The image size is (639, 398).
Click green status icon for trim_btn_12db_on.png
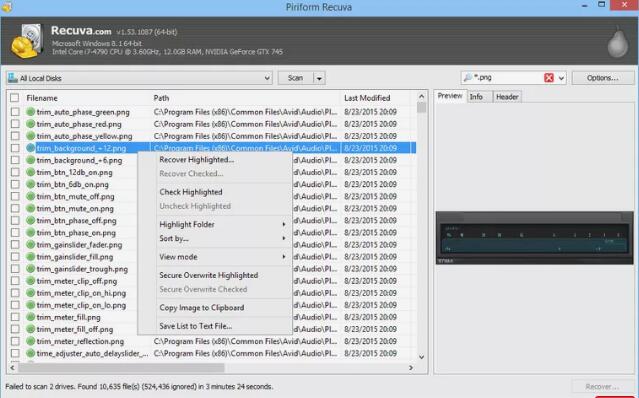tap(30, 172)
